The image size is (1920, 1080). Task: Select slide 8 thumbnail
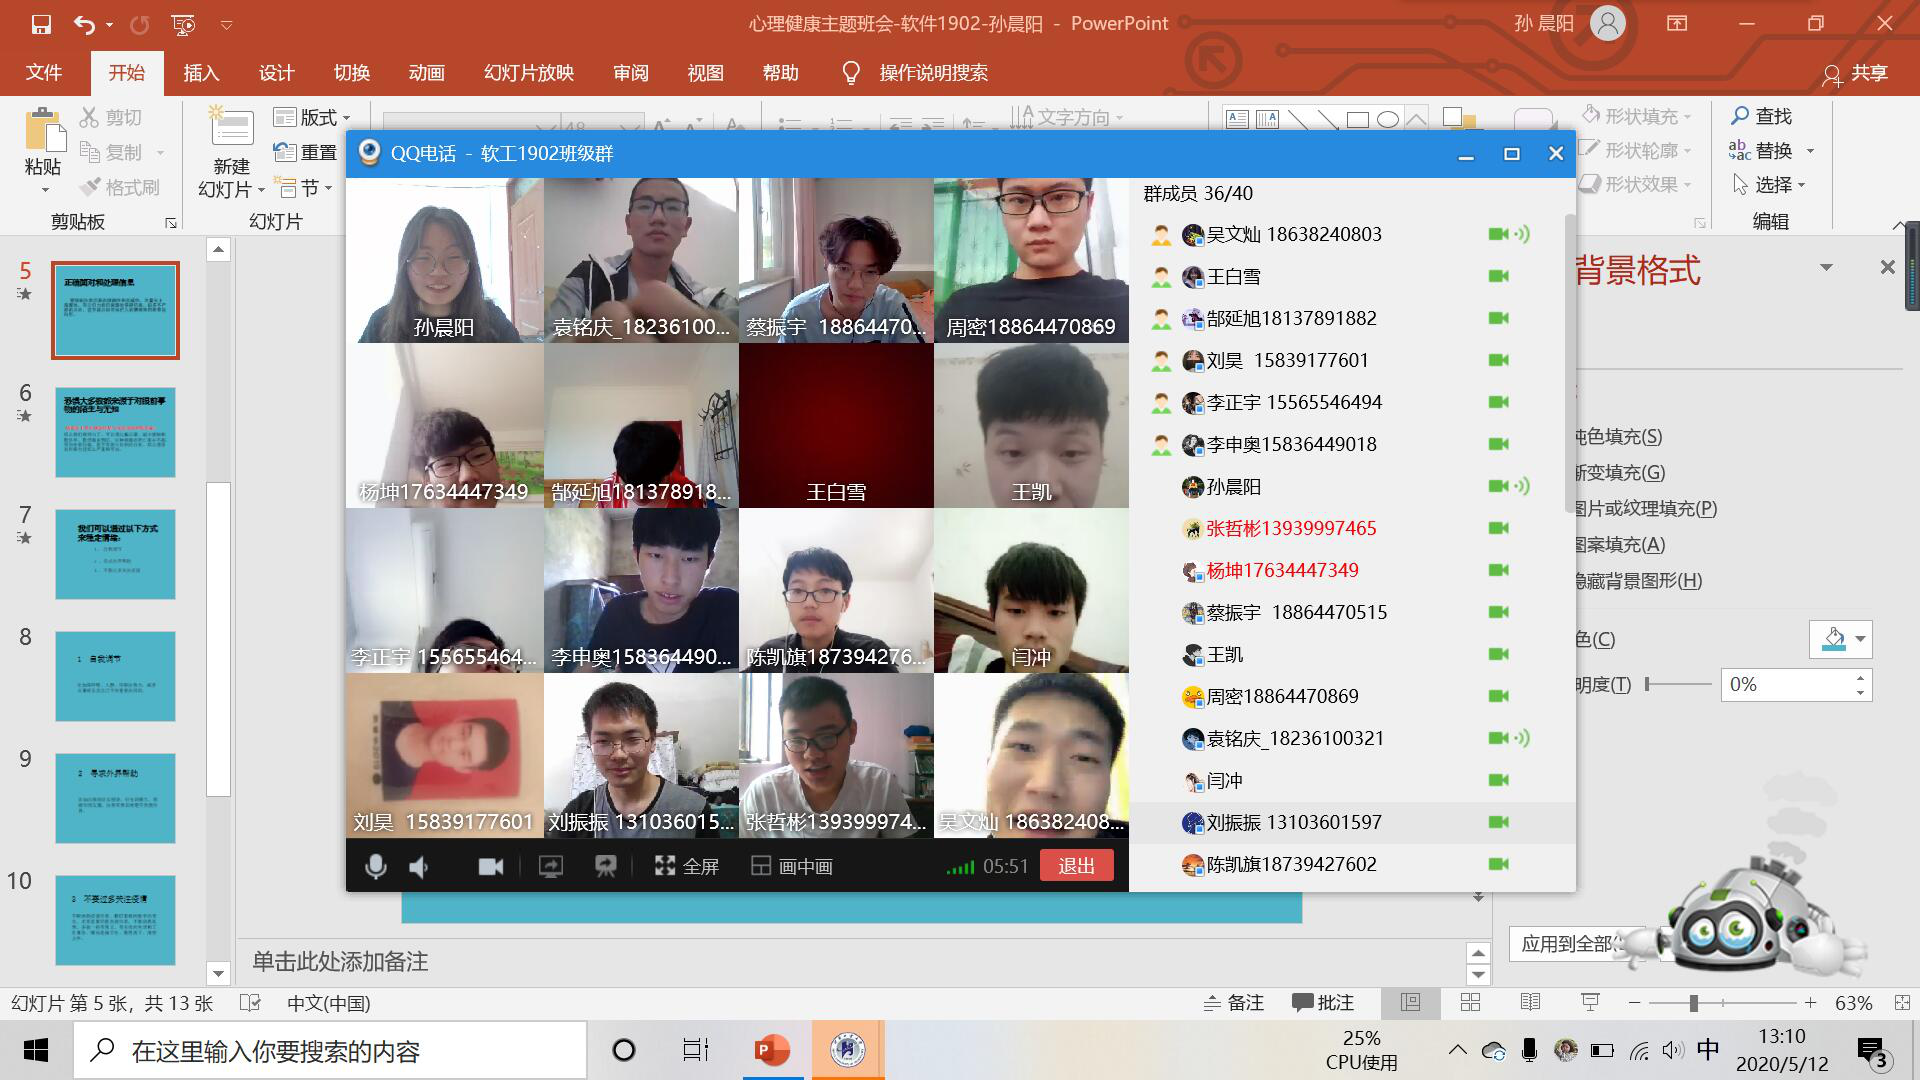pos(115,676)
